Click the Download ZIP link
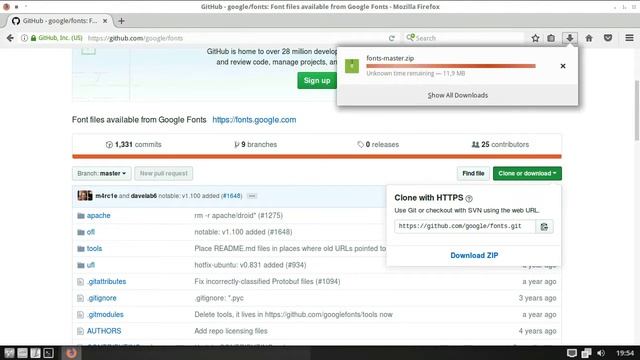 [474, 256]
